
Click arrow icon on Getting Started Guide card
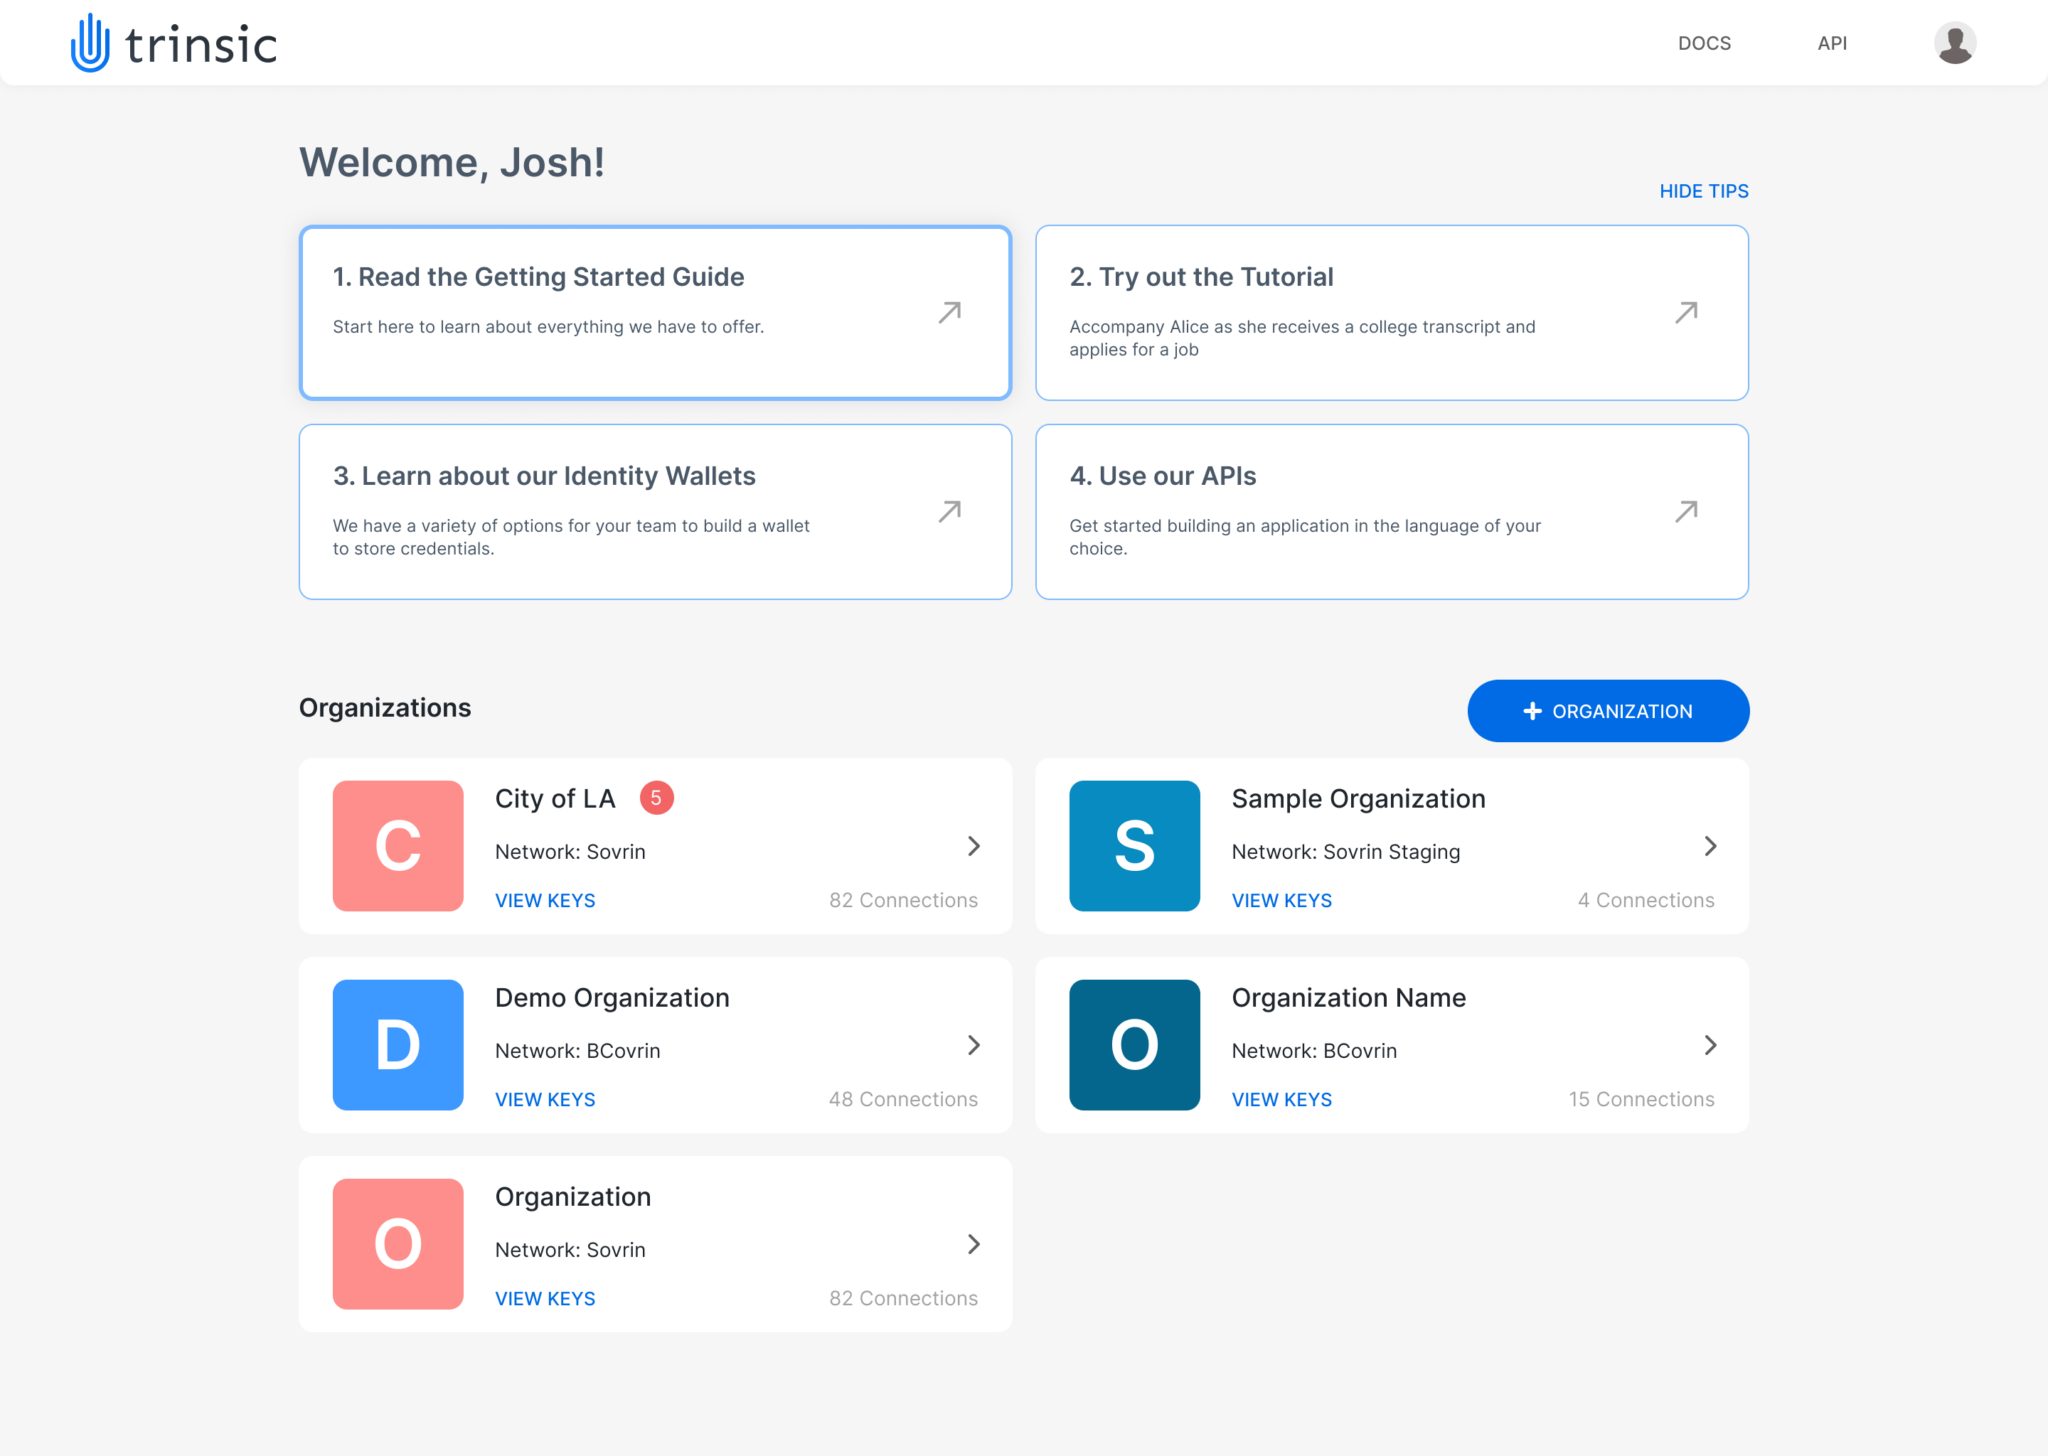950,312
